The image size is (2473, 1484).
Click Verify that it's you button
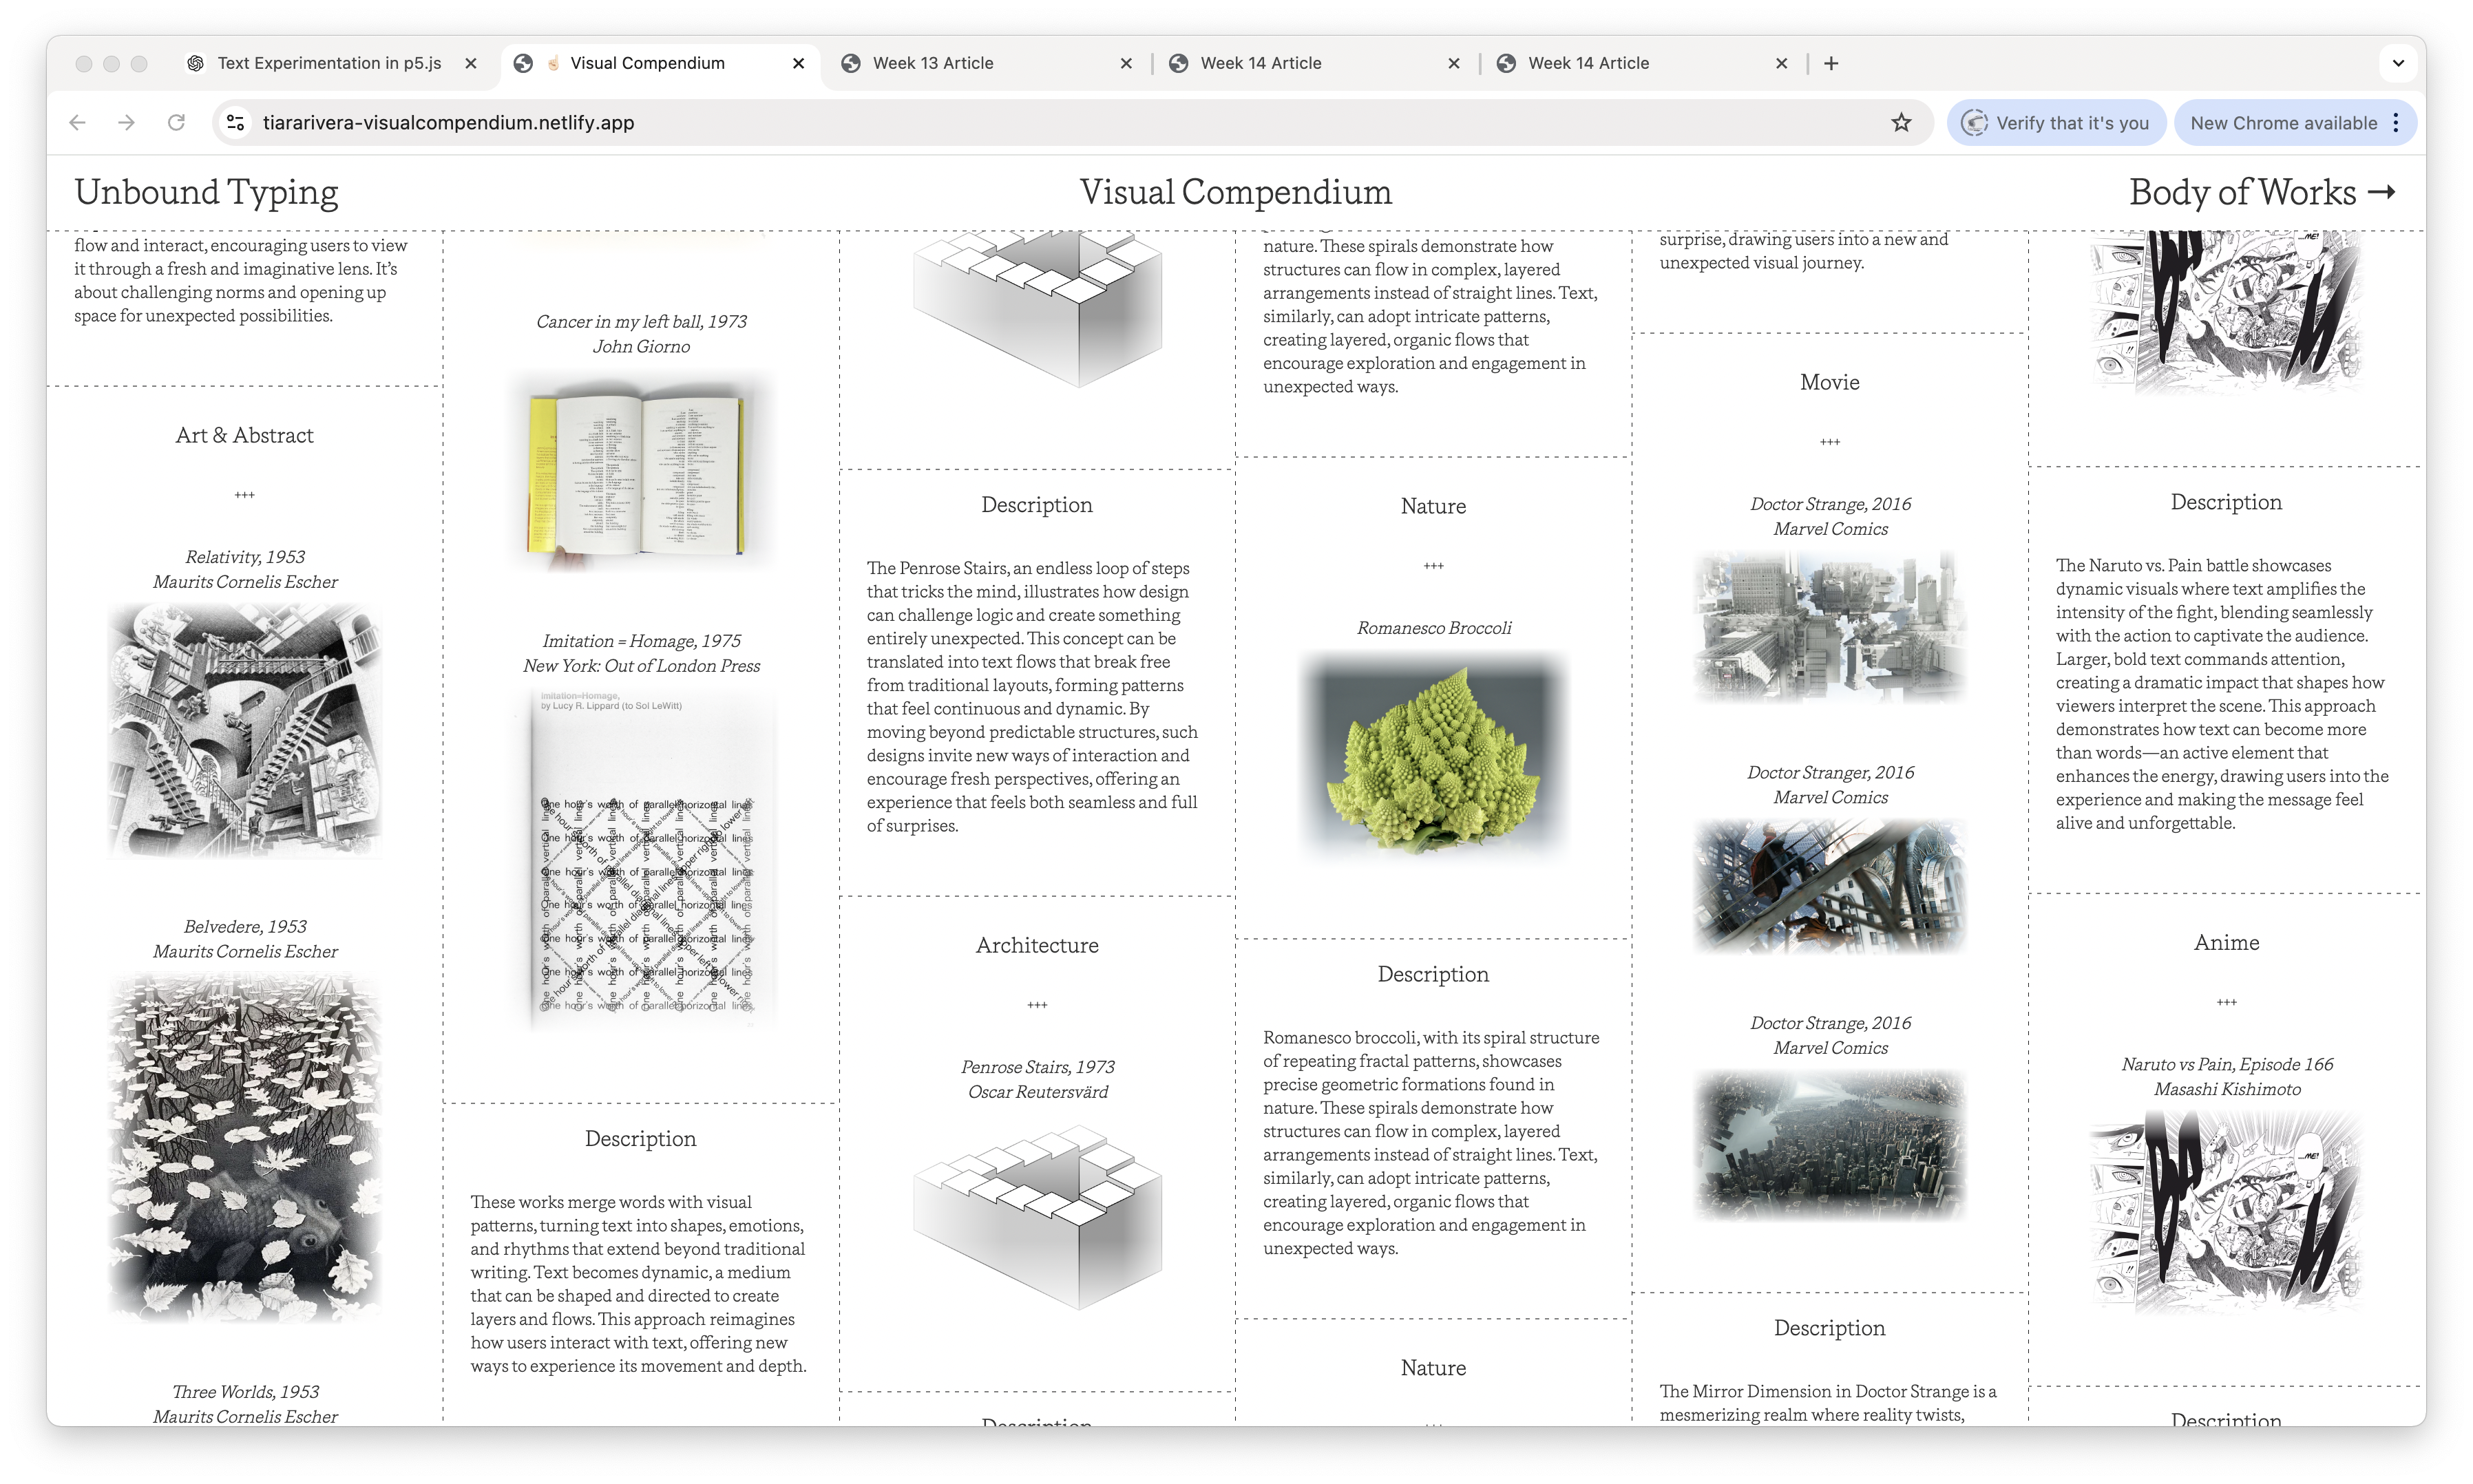pos(2056,123)
